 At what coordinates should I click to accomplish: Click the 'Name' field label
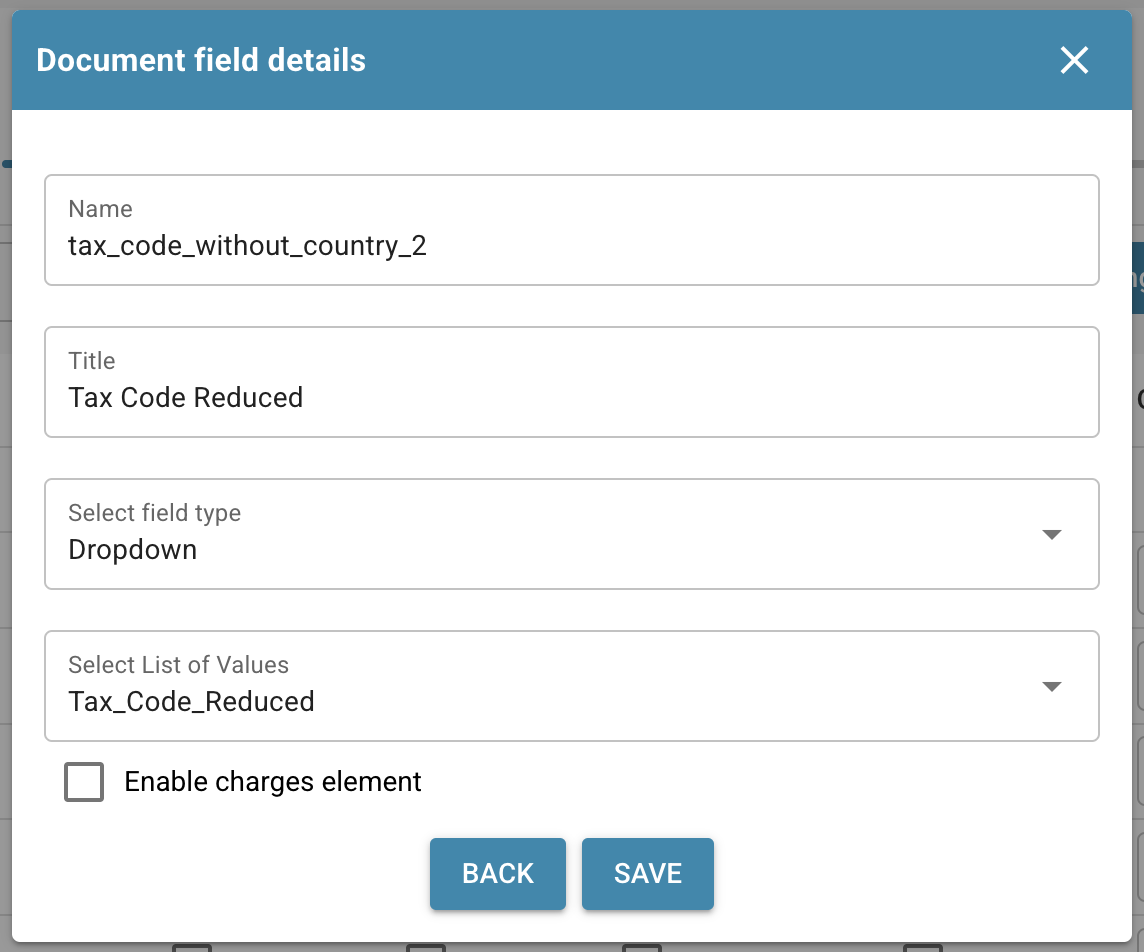point(100,209)
